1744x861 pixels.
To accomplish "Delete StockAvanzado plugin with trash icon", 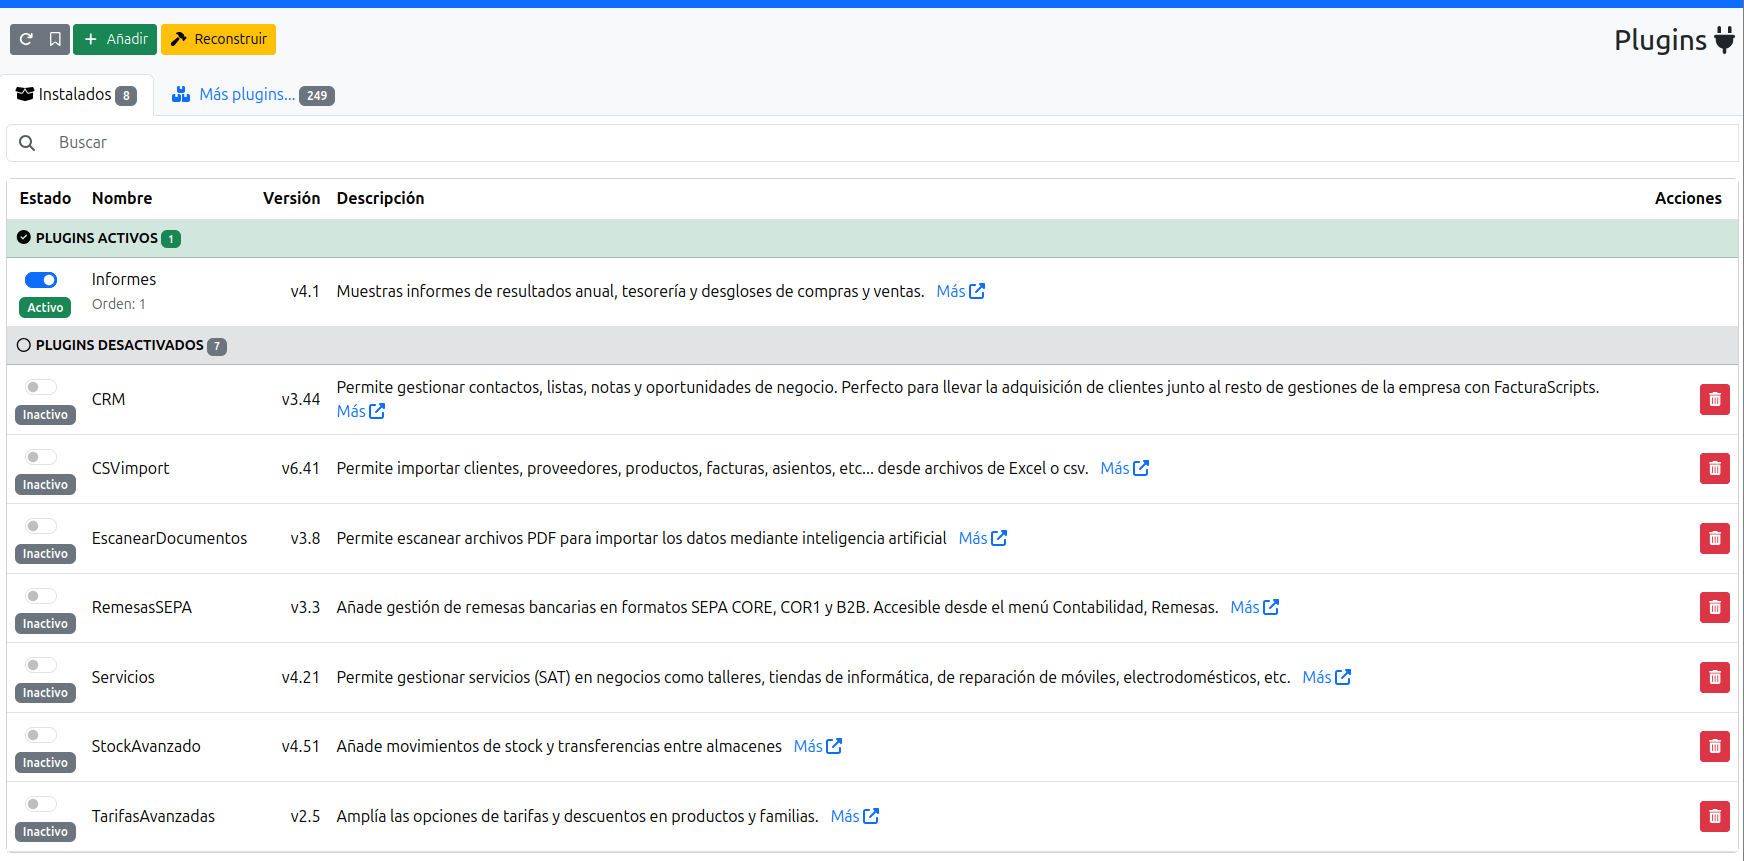I will [x=1714, y=746].
